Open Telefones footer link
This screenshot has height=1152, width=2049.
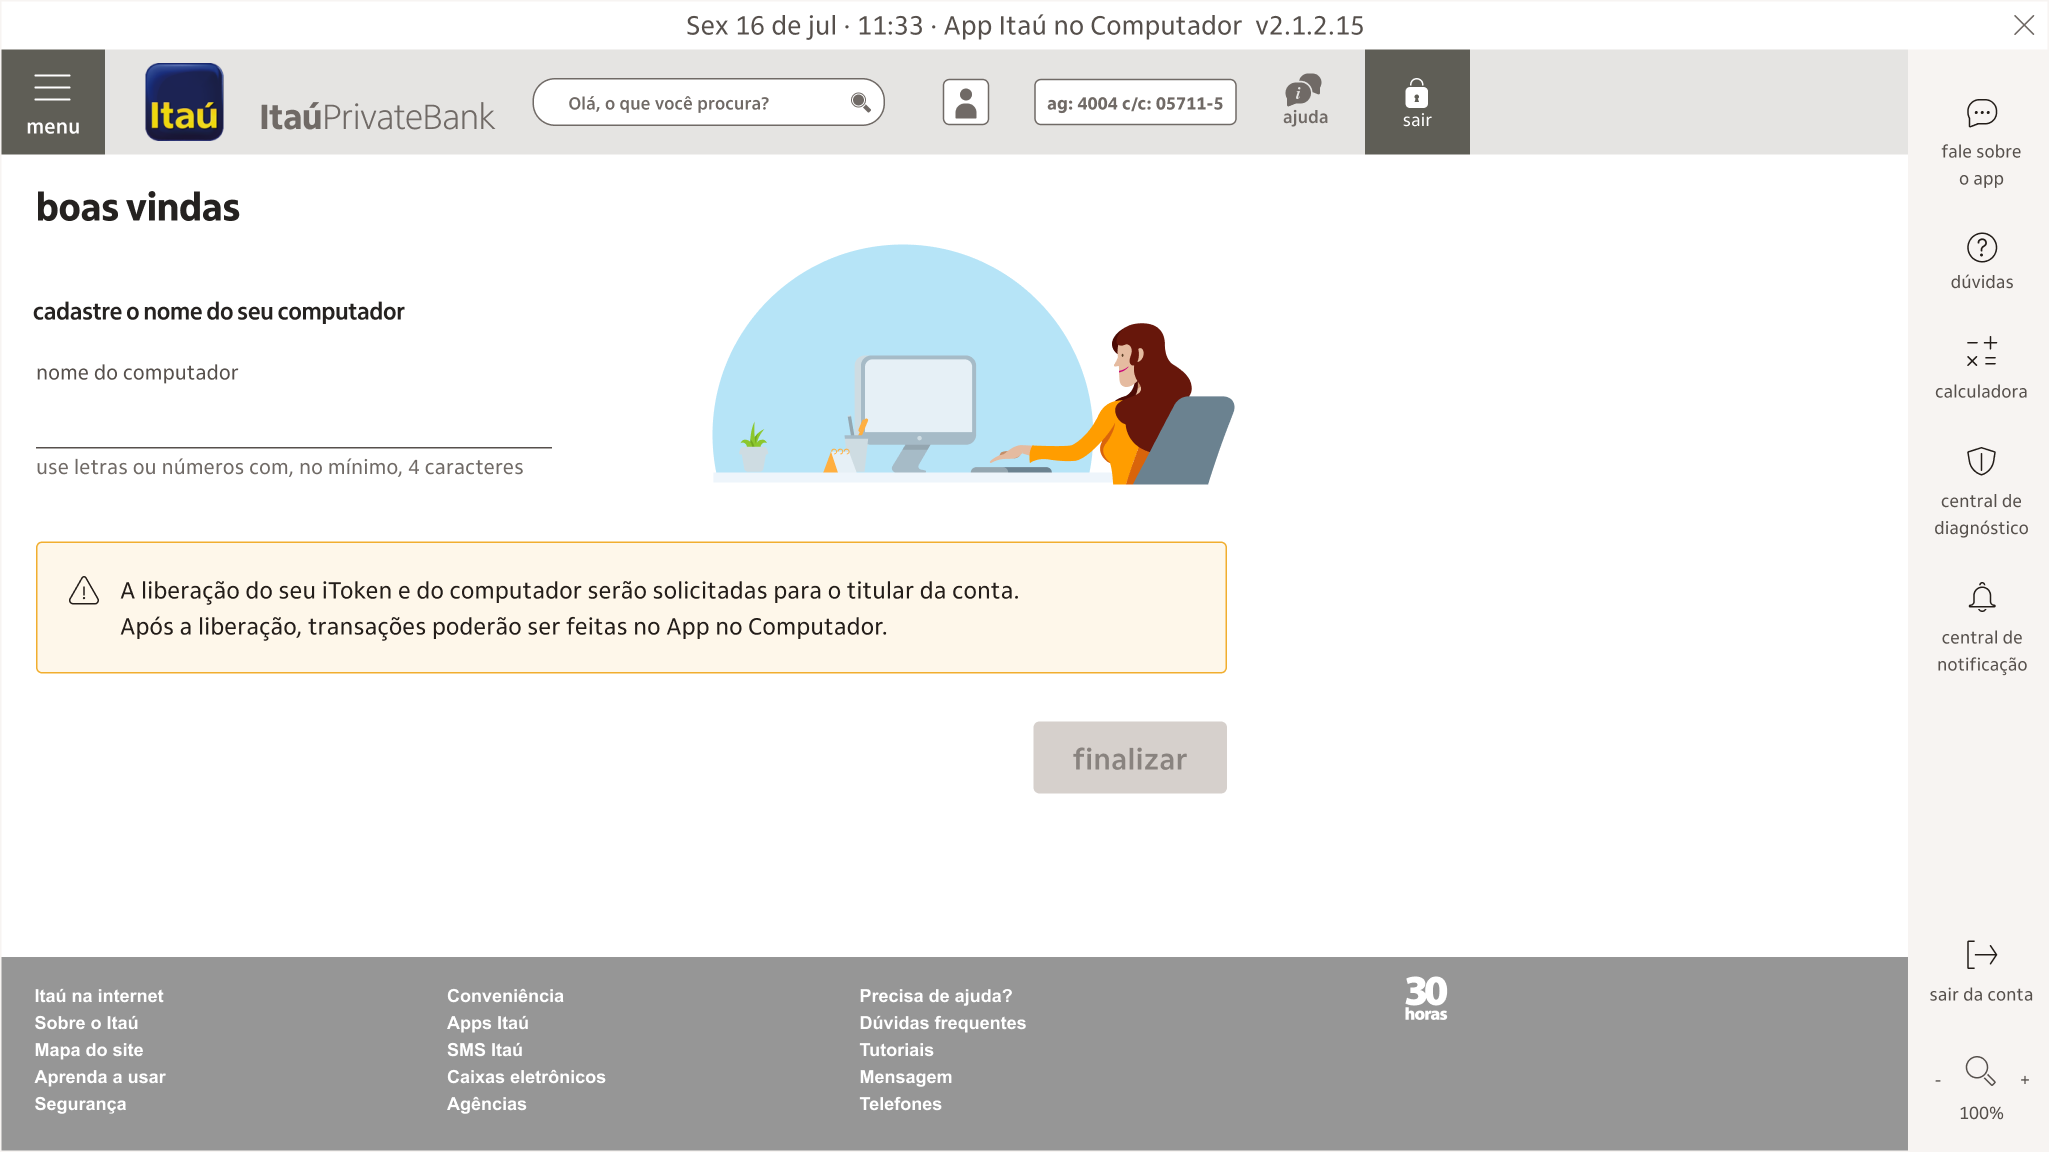[901, 1104]
